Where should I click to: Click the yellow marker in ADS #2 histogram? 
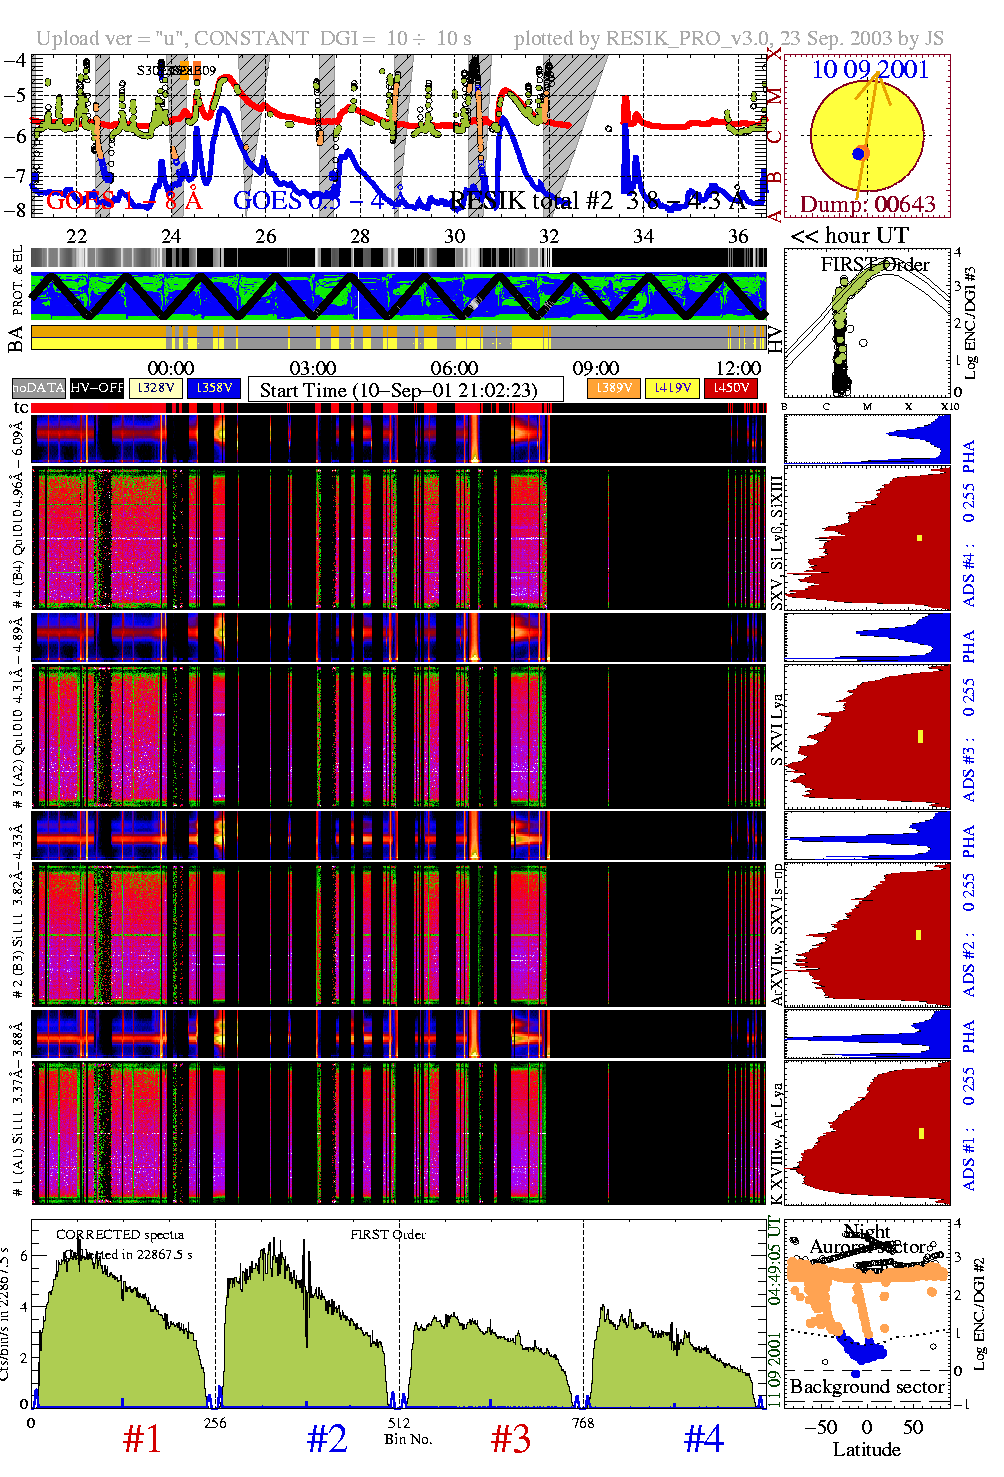click(919, 935)
